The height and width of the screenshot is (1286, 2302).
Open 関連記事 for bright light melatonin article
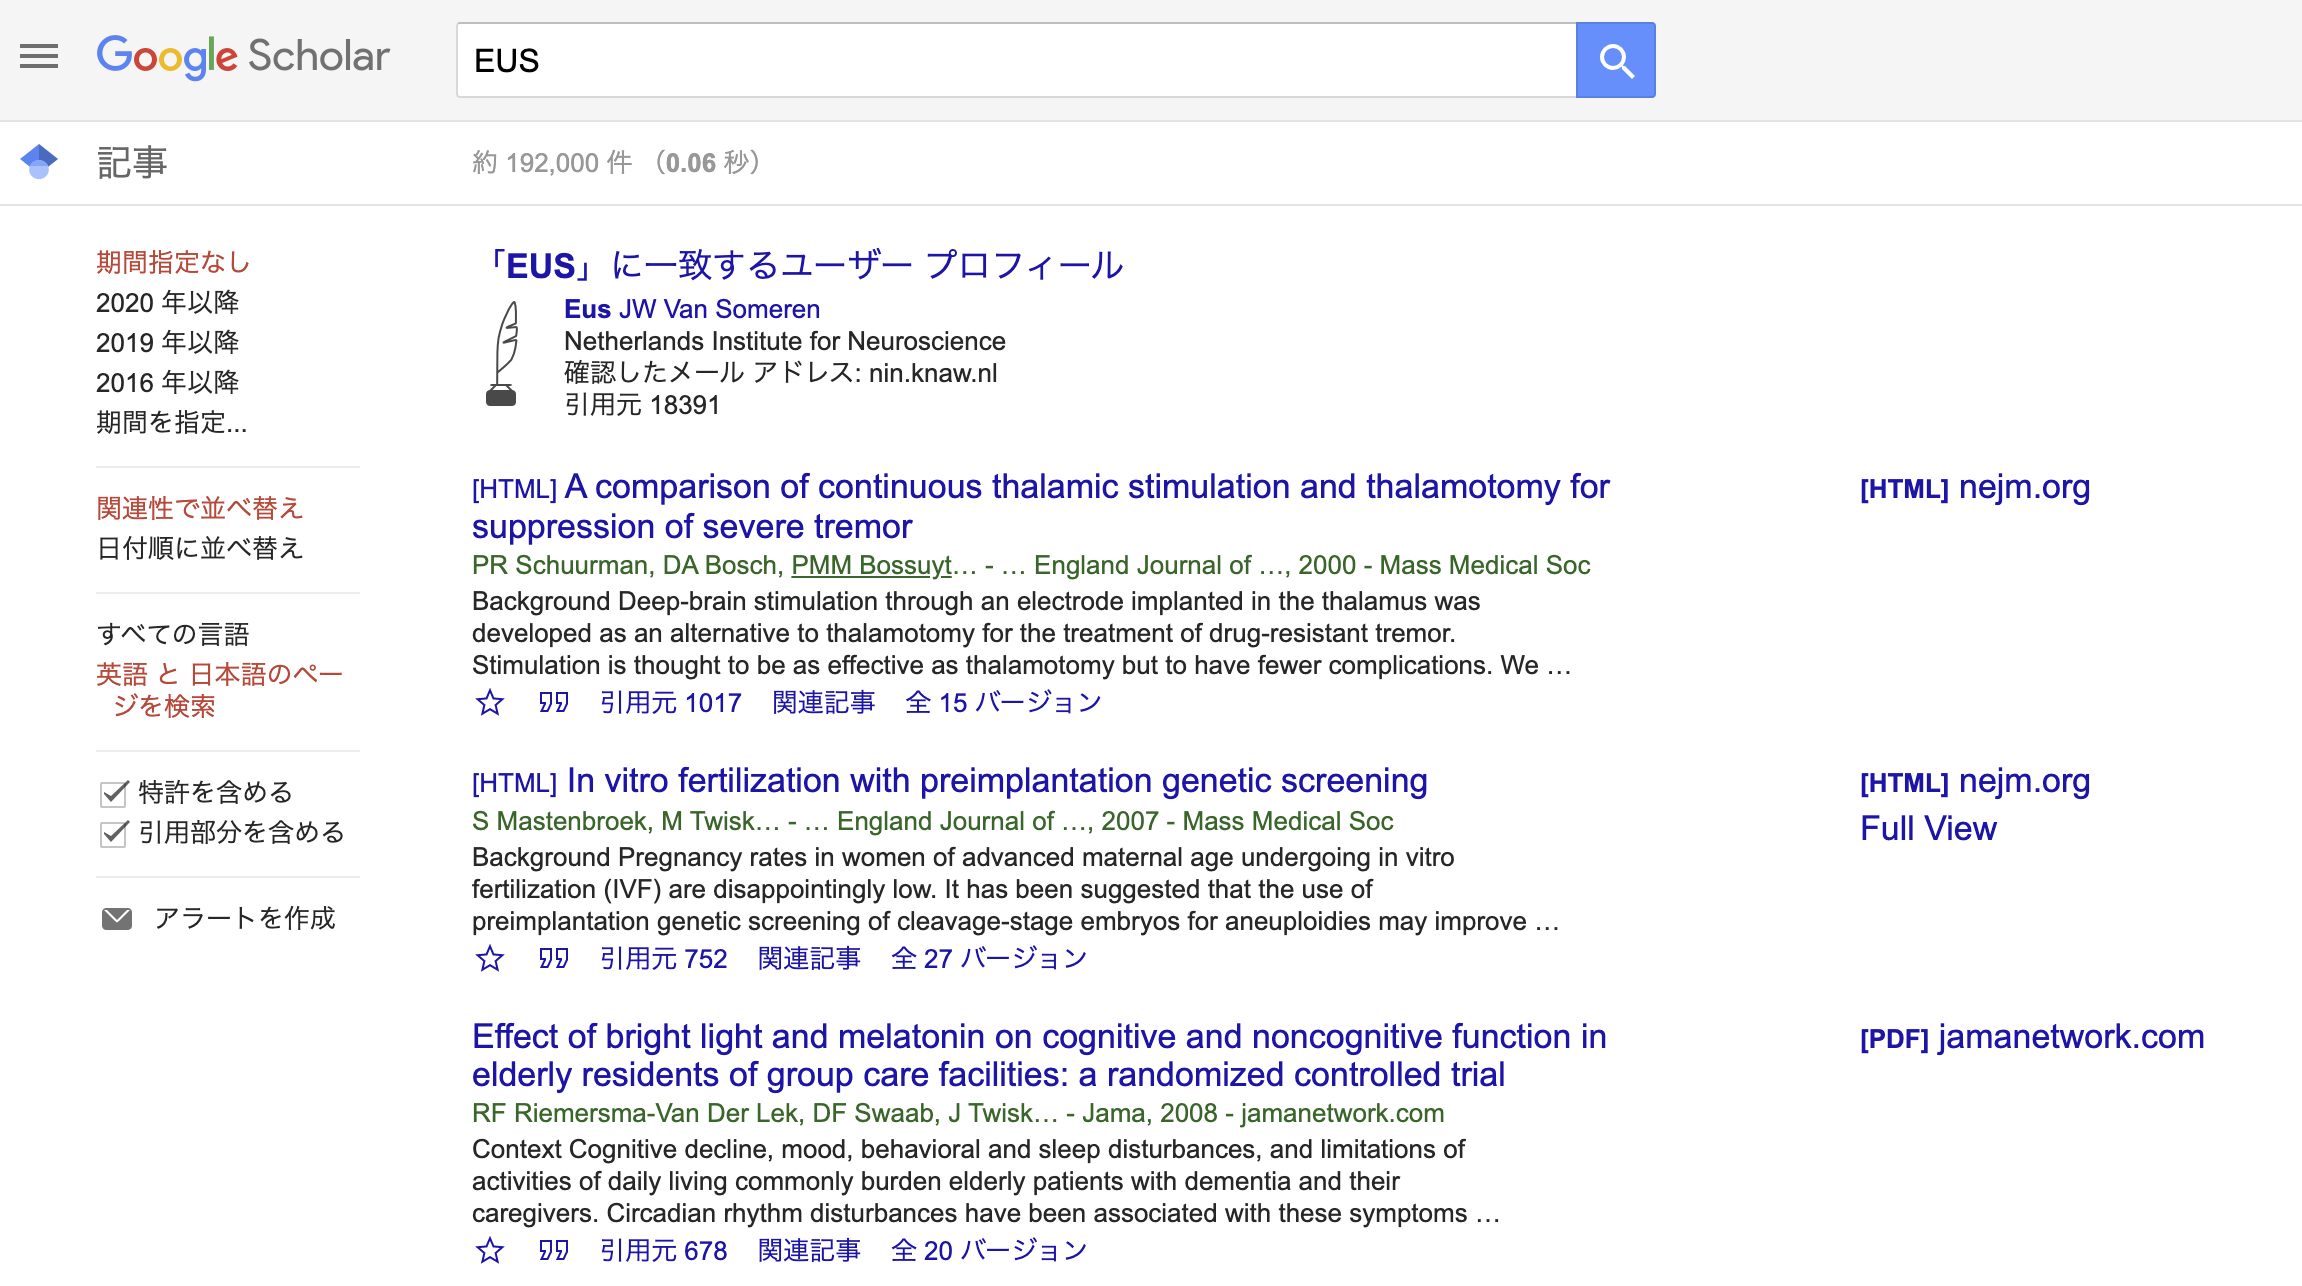click(809, 1251)
